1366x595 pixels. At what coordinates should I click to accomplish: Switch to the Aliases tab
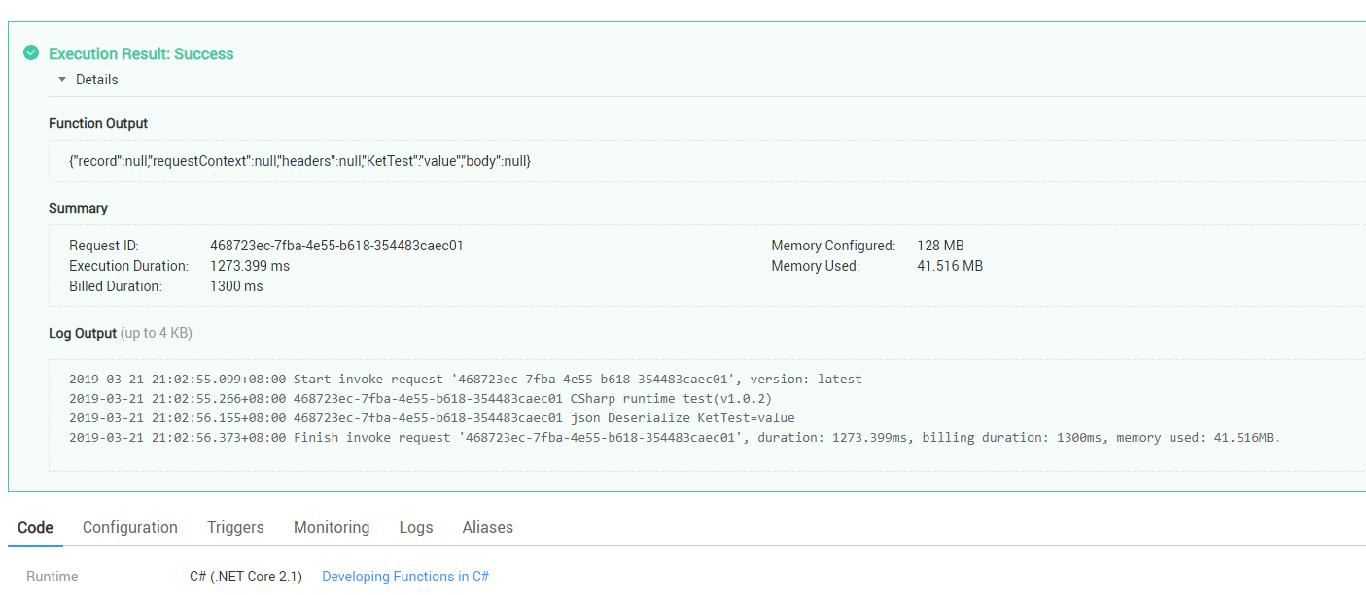pos(487,527)
